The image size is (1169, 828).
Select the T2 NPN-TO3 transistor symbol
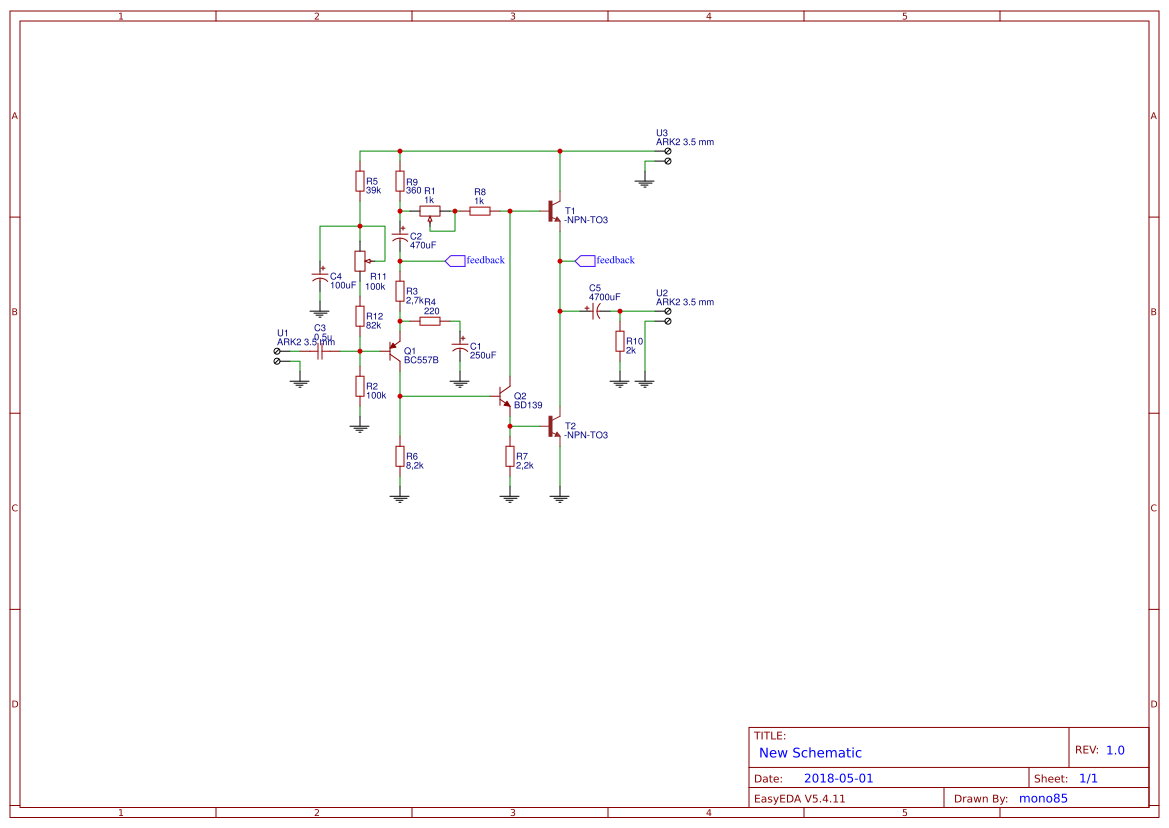coord(554,426)
